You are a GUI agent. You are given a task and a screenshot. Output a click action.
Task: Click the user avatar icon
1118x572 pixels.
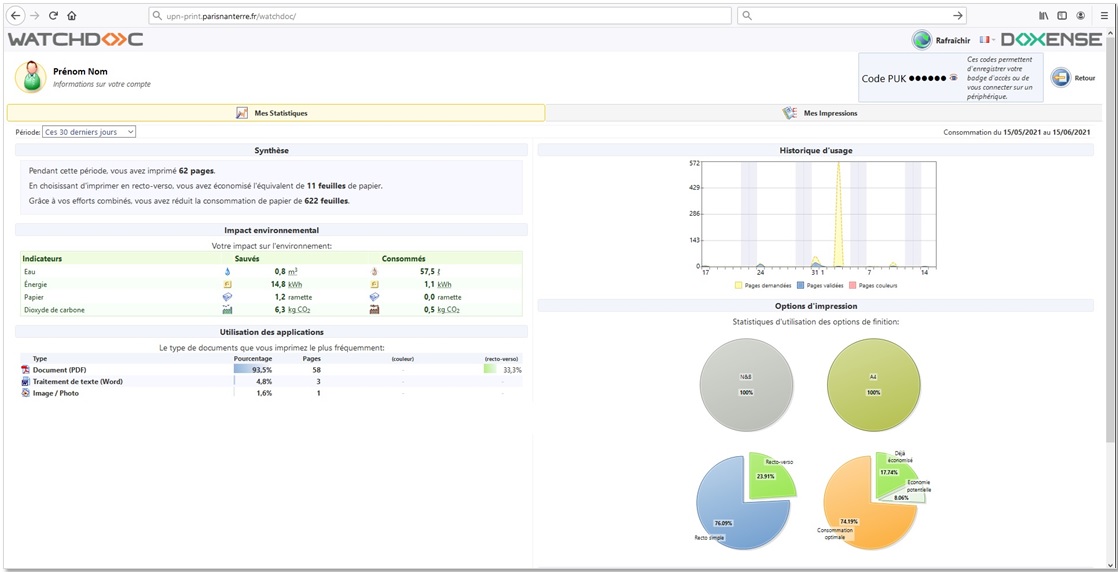[33, 77]
